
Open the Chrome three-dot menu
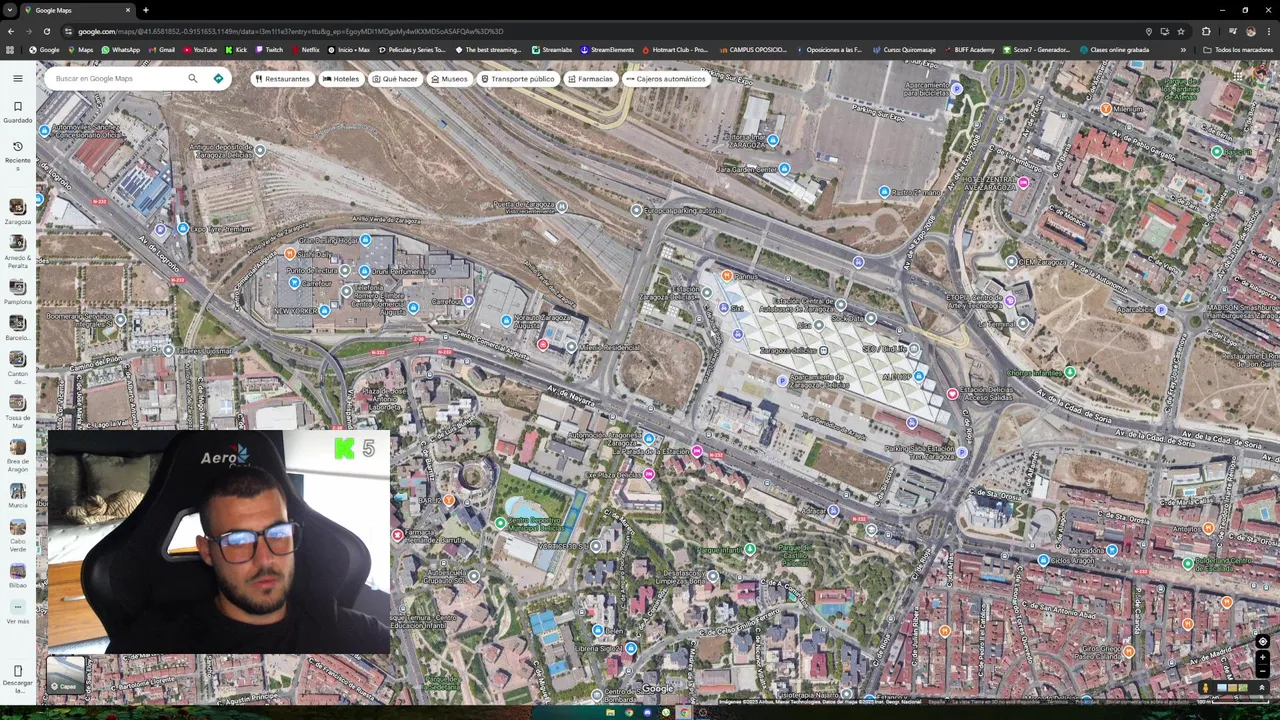point(1268,31)
